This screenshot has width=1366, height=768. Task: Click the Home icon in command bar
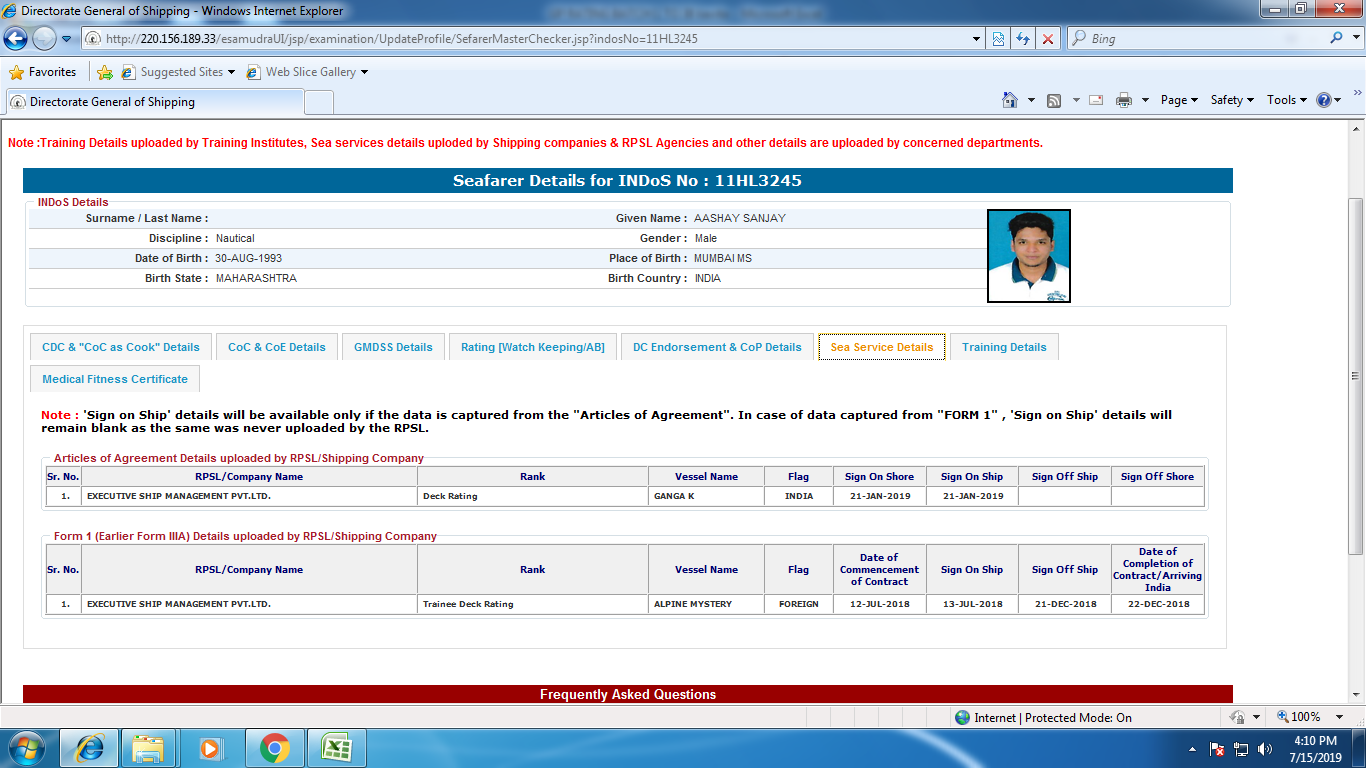point(1010,100)
